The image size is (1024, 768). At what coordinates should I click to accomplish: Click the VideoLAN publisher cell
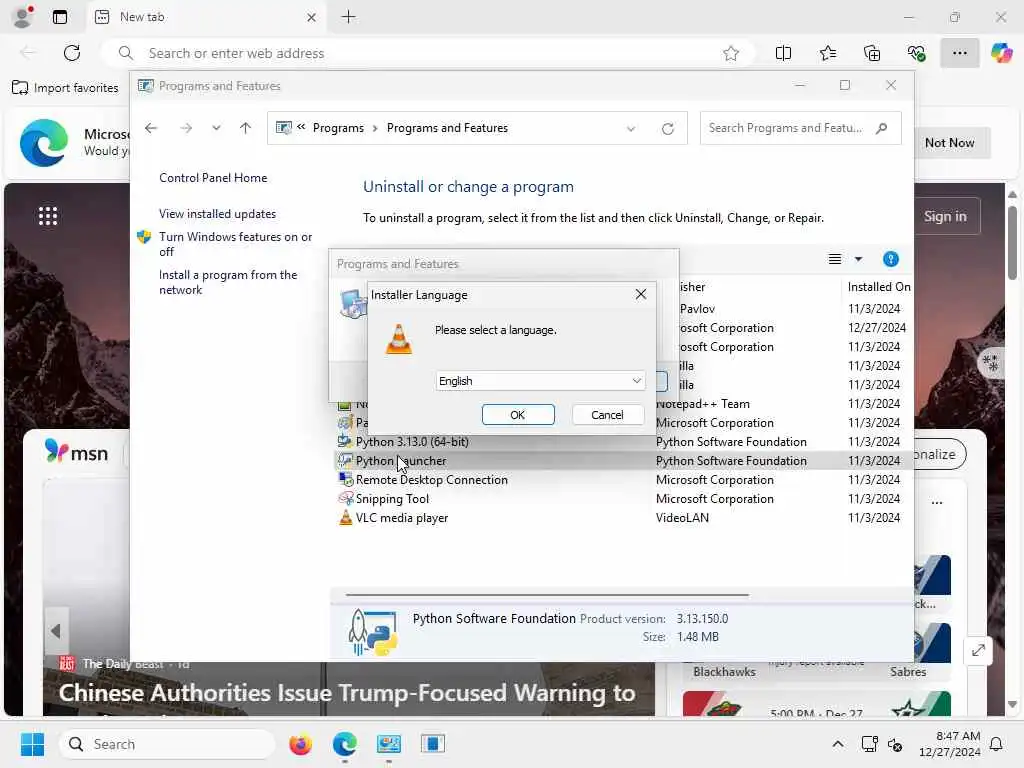point(682,518)
